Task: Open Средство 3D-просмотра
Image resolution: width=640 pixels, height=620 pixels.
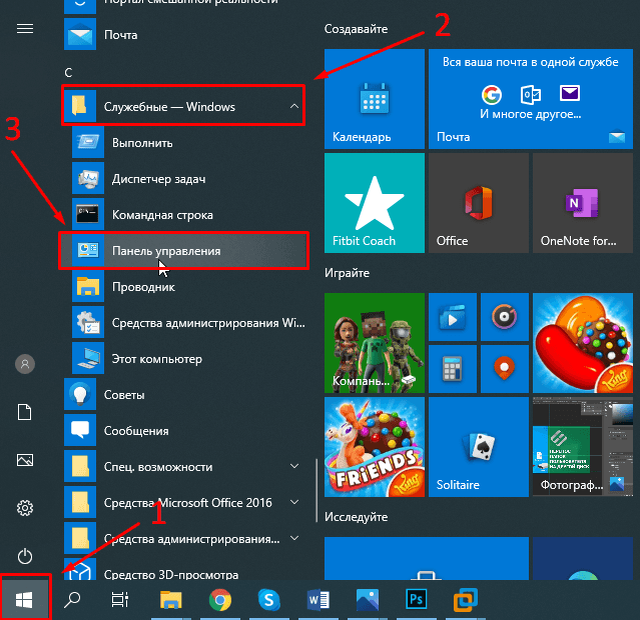Action: 184,571
